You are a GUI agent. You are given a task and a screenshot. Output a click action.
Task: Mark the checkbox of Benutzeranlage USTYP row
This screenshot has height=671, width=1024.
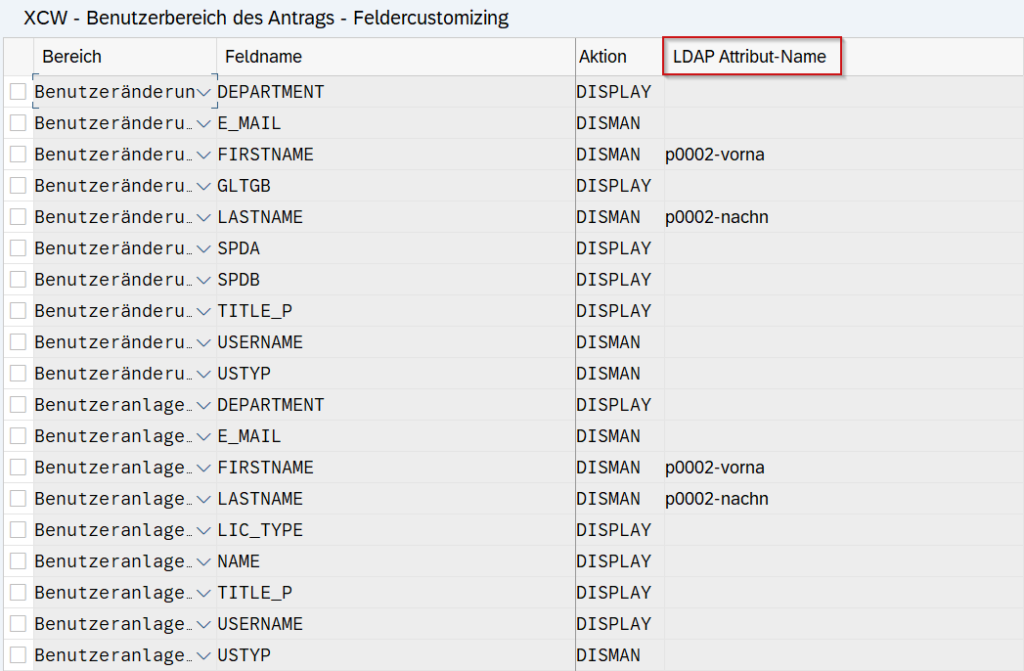18,655
